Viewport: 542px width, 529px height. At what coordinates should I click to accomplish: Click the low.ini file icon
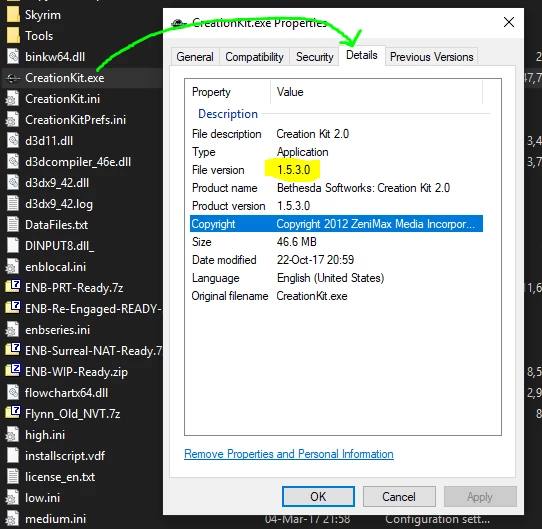pos(13,498)
